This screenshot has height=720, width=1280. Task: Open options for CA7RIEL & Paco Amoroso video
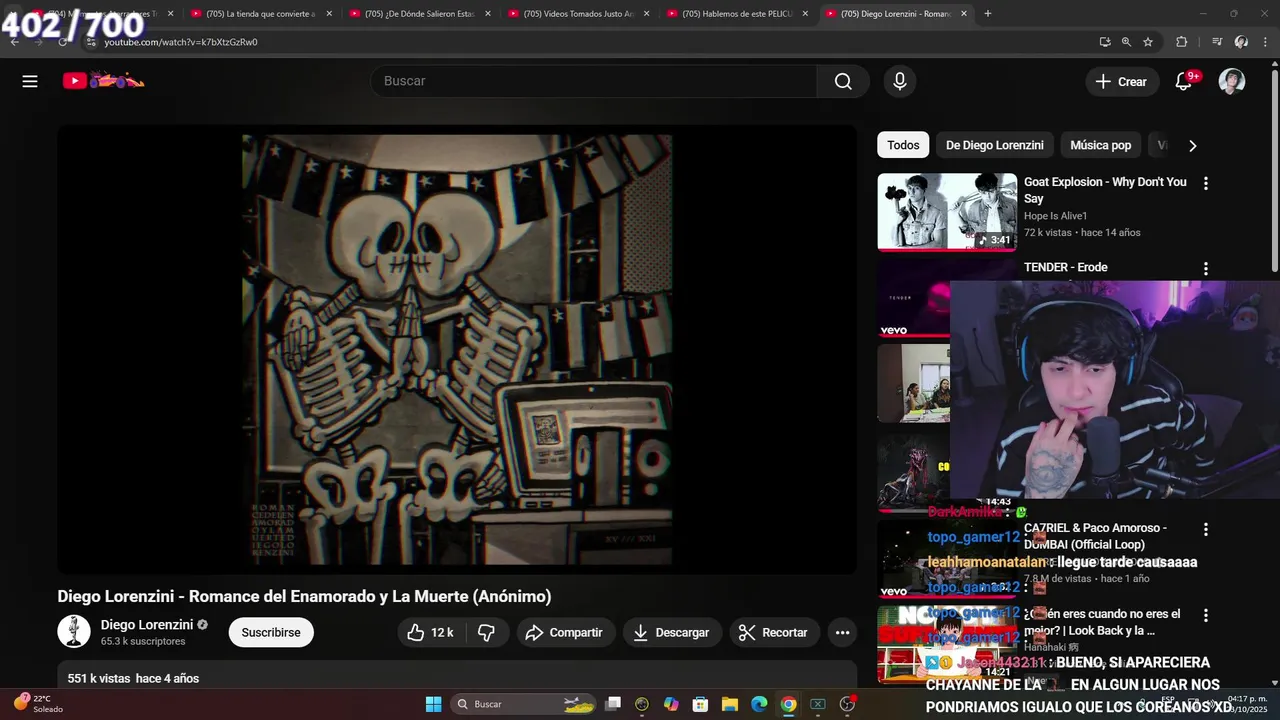click(x=1205, y=529)
